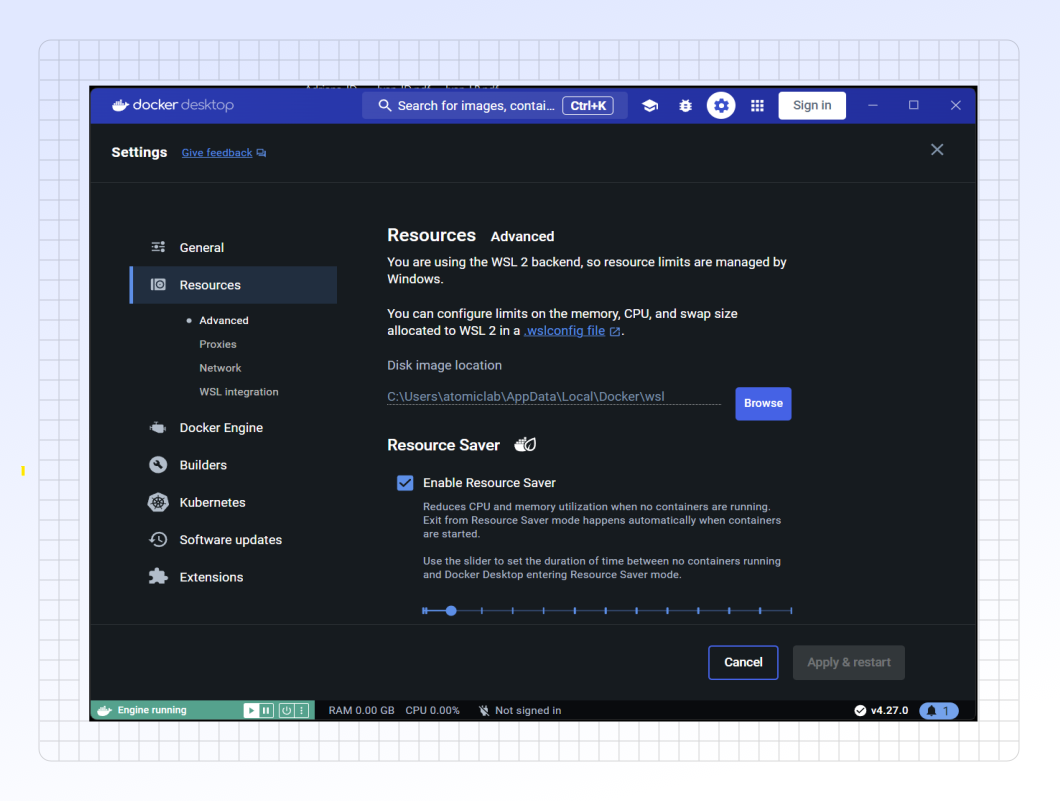Click the Troubleshoot bug icon

pos(685,106)
